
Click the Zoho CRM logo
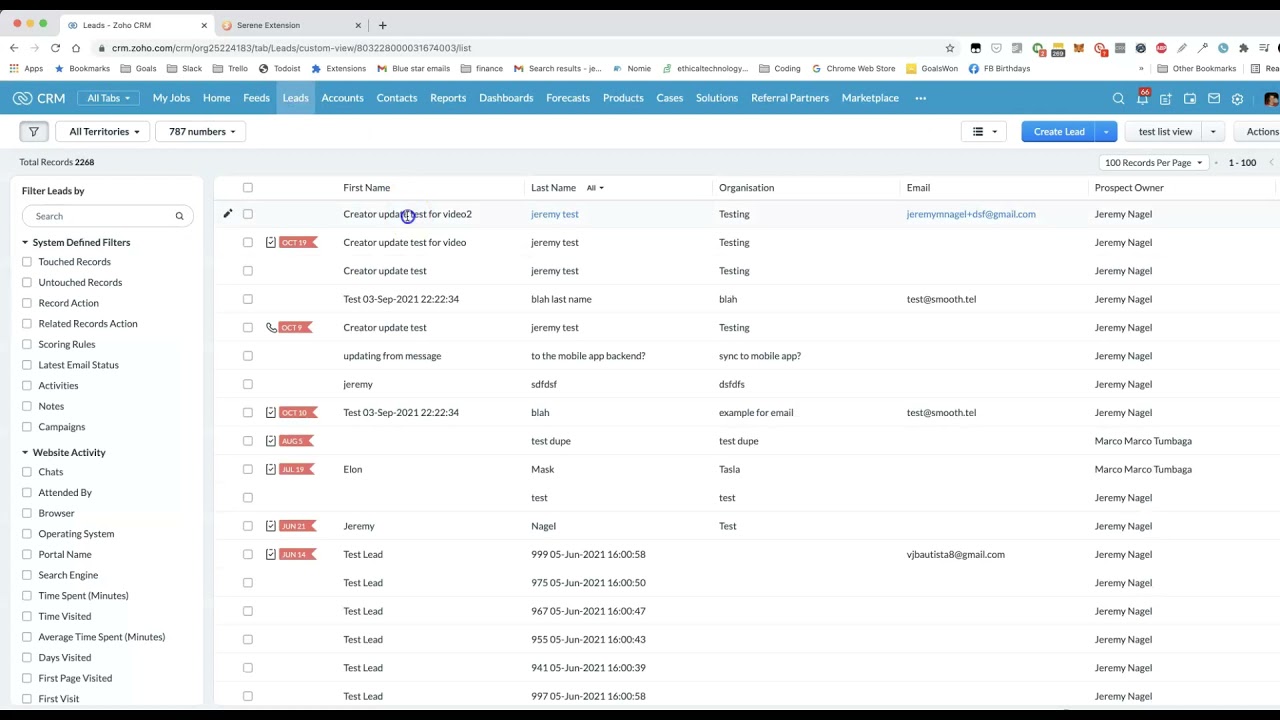click(39, 98)
